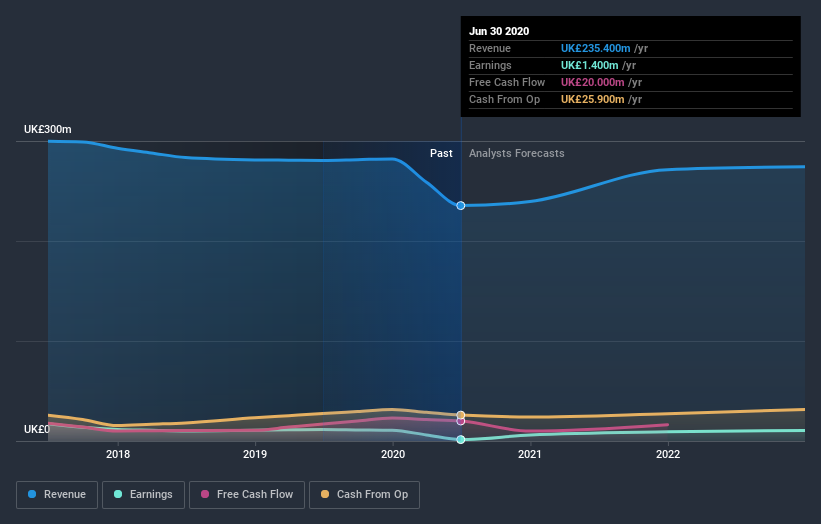The height and width of the screenshot is (524, 821).
Task: Click the Cash From Op tooltip row label
Action: tap(504, 99)
